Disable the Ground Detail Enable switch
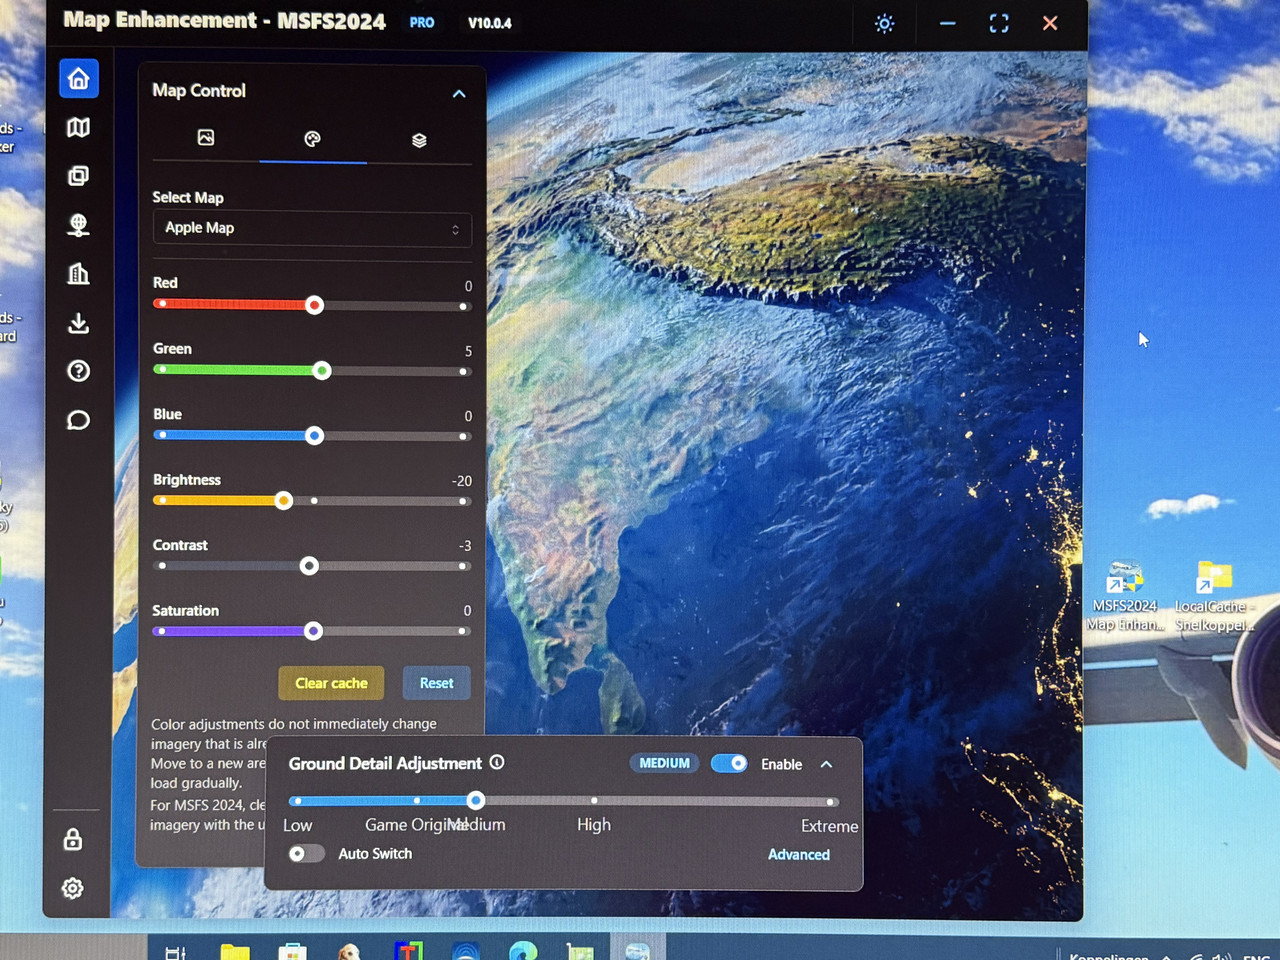The width and height of the screenshot is (1280, 960). click(729, 763)
